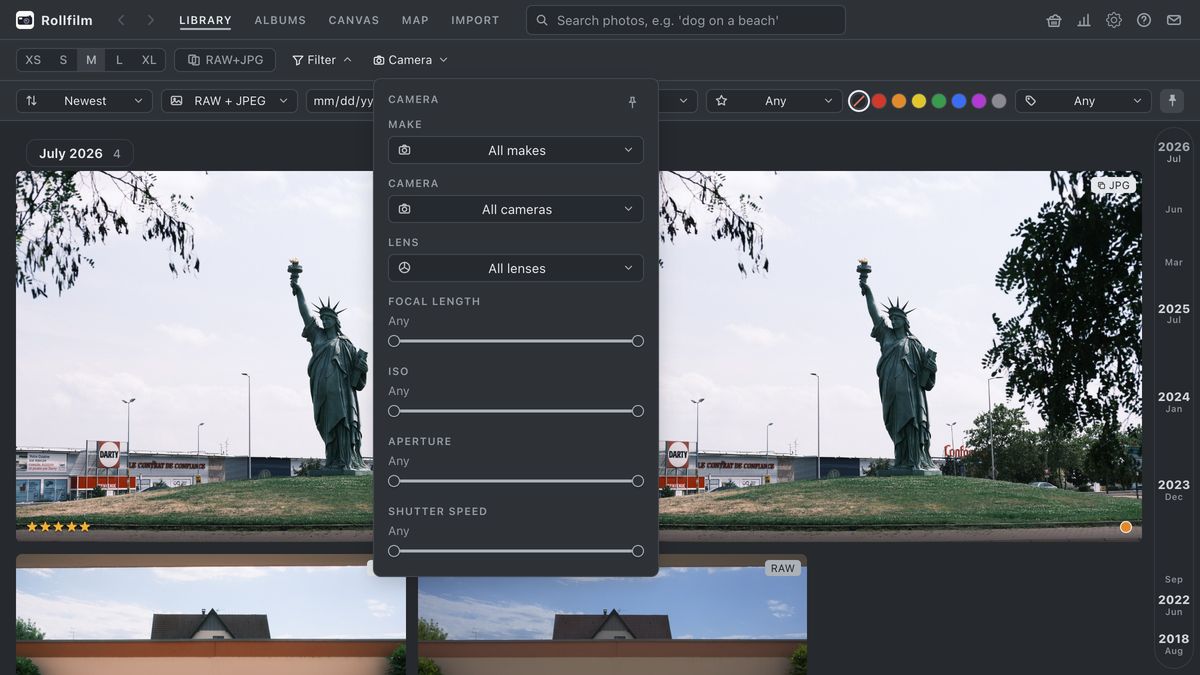The height and width of the screenshot is (675, 1200).
Task: Open the star rating Any dropdown
Action: (774, 101)
